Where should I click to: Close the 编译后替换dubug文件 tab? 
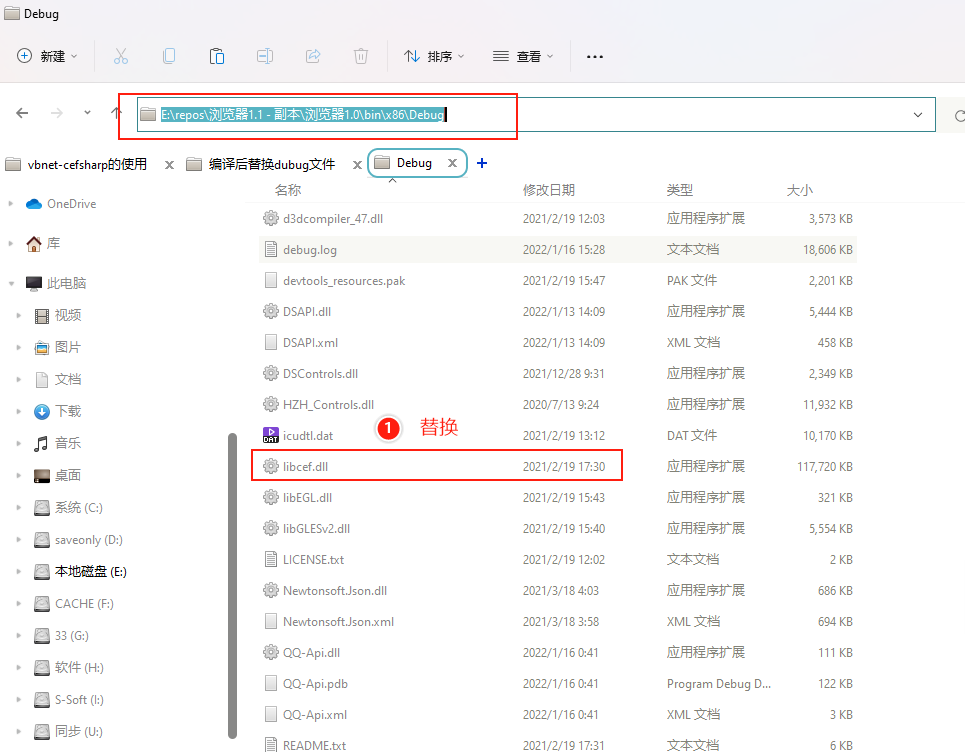(x=357, y=165)
